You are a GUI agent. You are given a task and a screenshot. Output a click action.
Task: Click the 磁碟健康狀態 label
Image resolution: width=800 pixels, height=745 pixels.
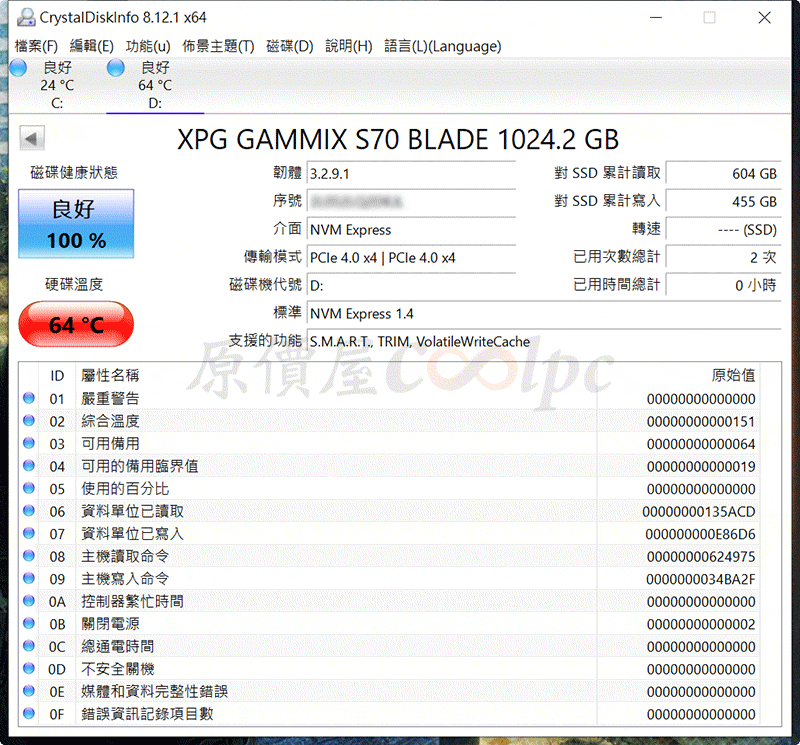pos(74,172)
